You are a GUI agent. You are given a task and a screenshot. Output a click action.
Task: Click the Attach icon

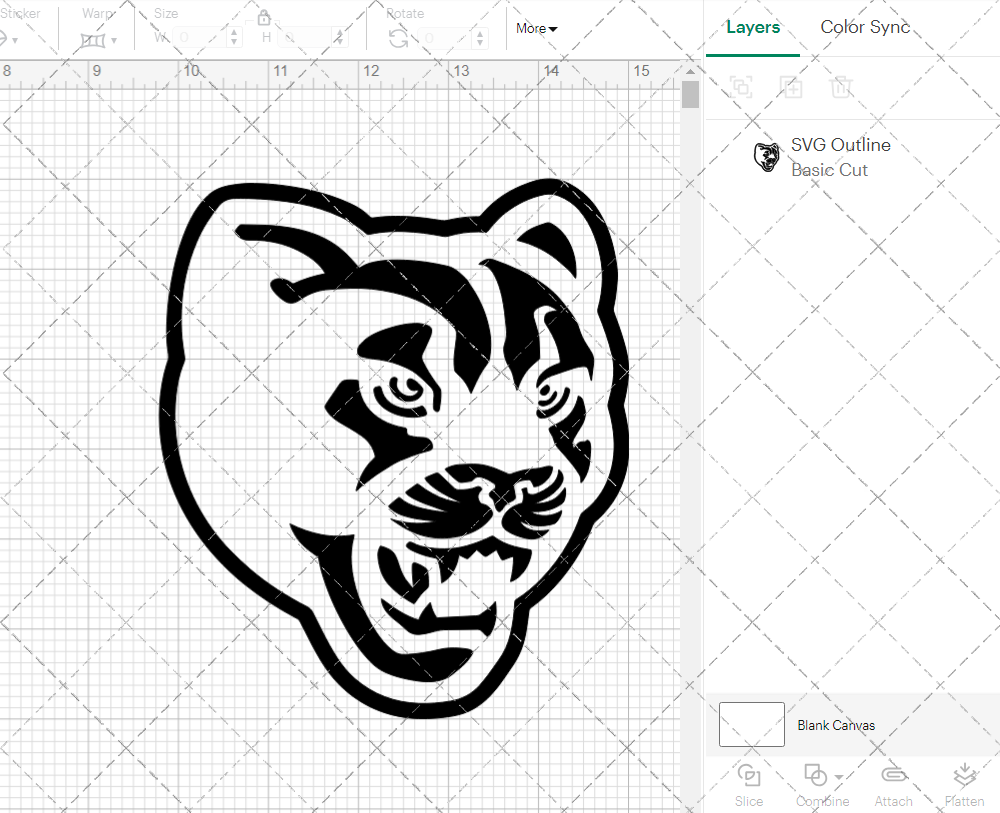[893, 777]
